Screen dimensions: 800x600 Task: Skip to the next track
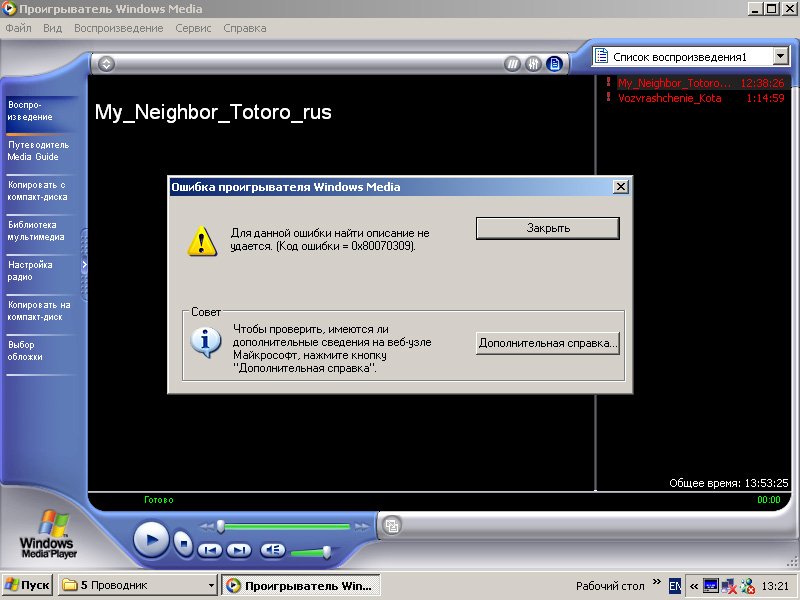click(239, 550)
